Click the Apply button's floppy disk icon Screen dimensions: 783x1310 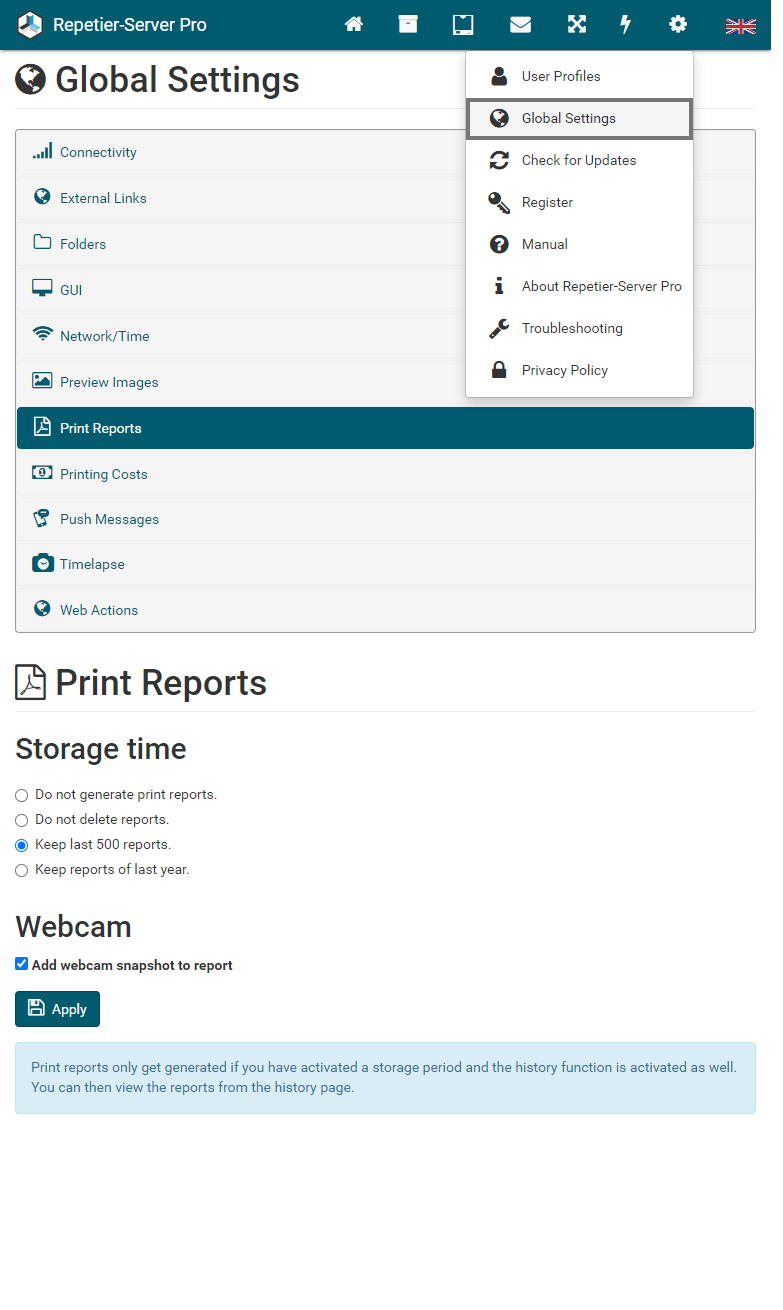pos(37,1008)
